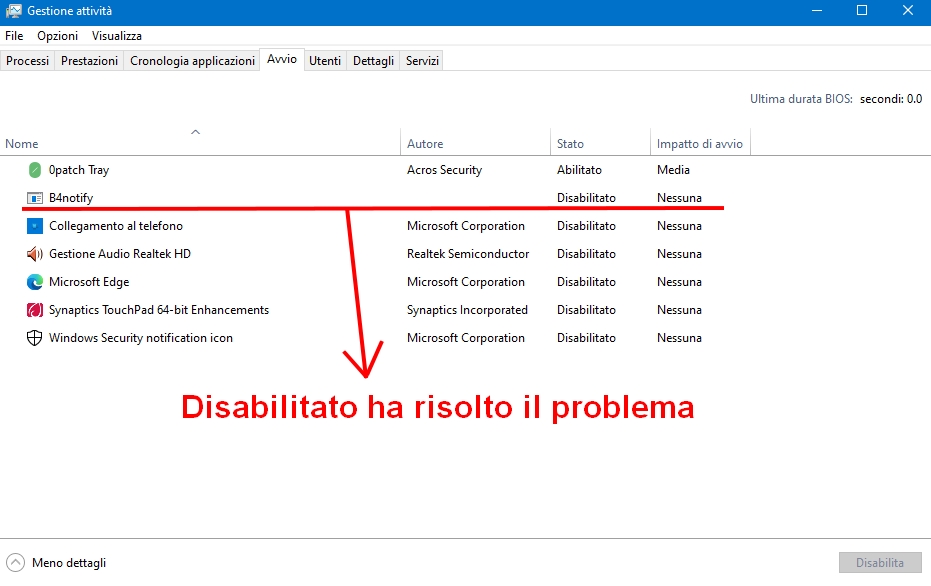Click the Realtek Semiconductor author cell
This screenshot has width=931, height=586.
tap(468, 254)
